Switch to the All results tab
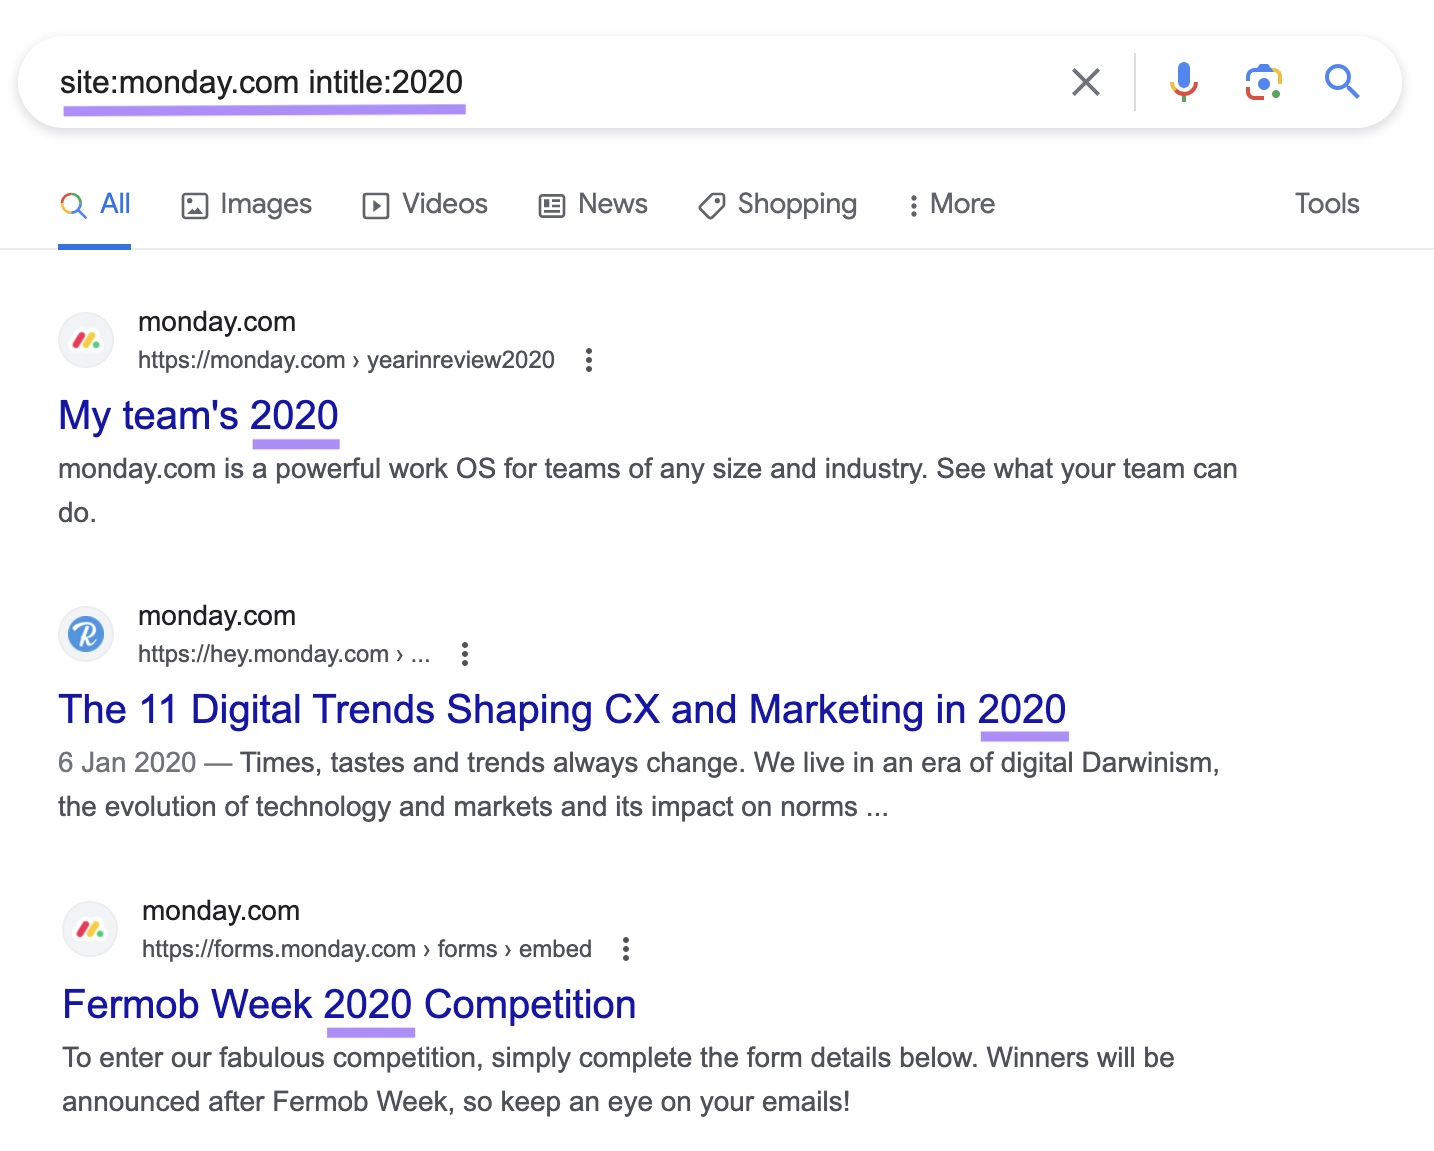Image resolution: width=1434 pixels, height=1151 pixels. [x=96, y=204]
